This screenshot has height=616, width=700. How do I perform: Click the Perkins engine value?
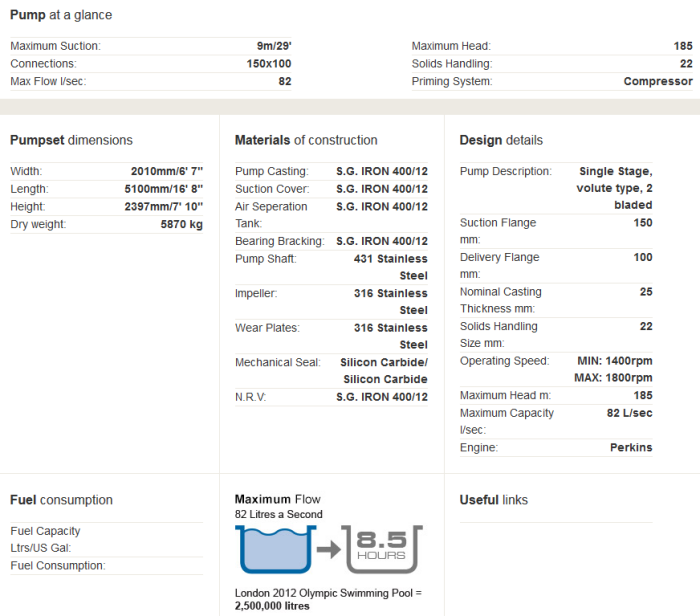[630, 447]
